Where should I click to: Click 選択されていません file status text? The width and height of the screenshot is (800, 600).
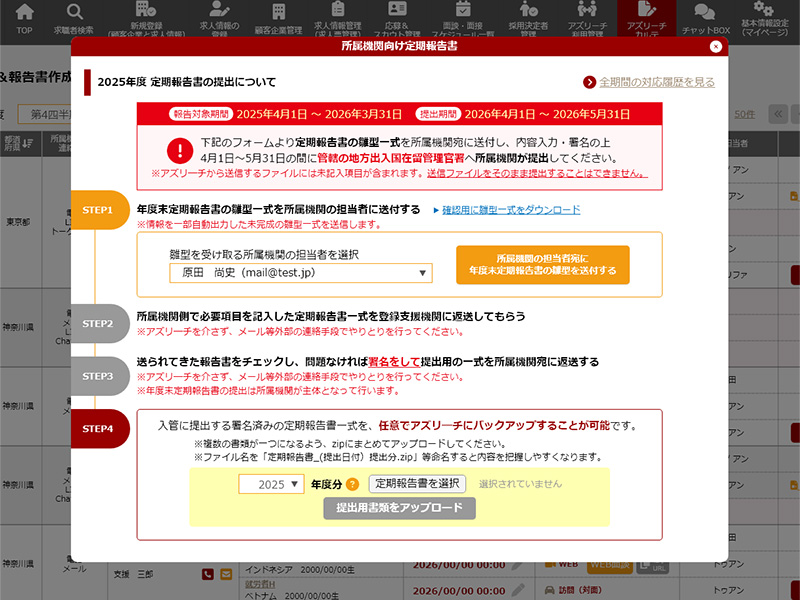pyautogui.click(x=520, y=484)
